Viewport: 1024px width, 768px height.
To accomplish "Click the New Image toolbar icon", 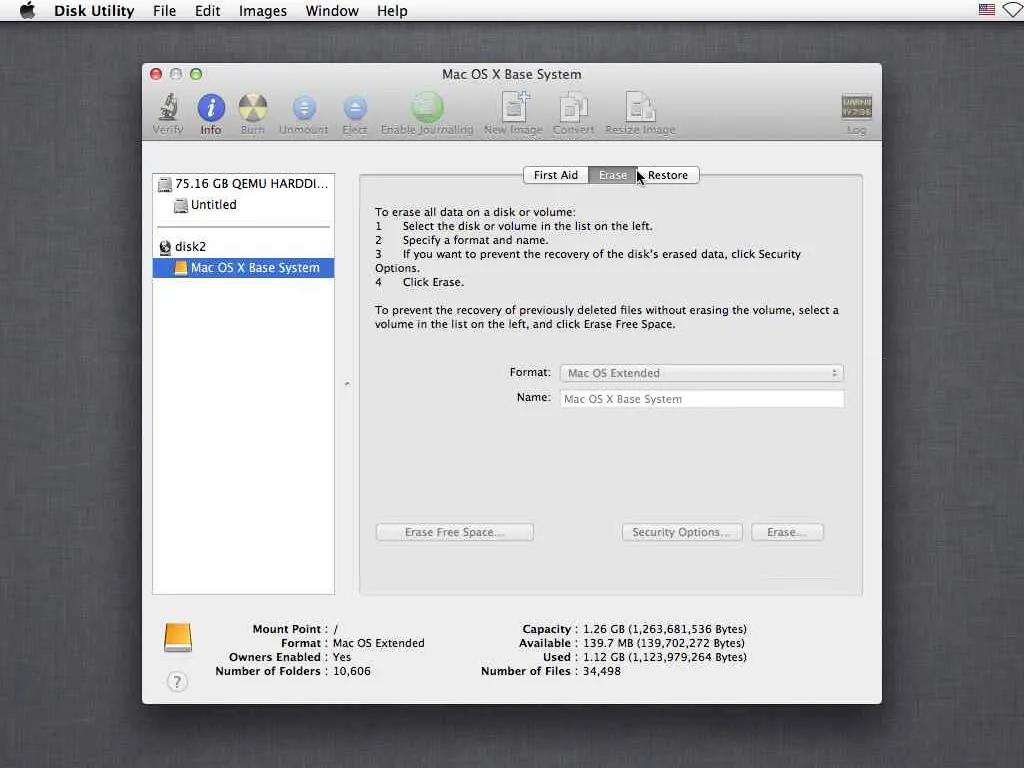I will coord(513,113).
